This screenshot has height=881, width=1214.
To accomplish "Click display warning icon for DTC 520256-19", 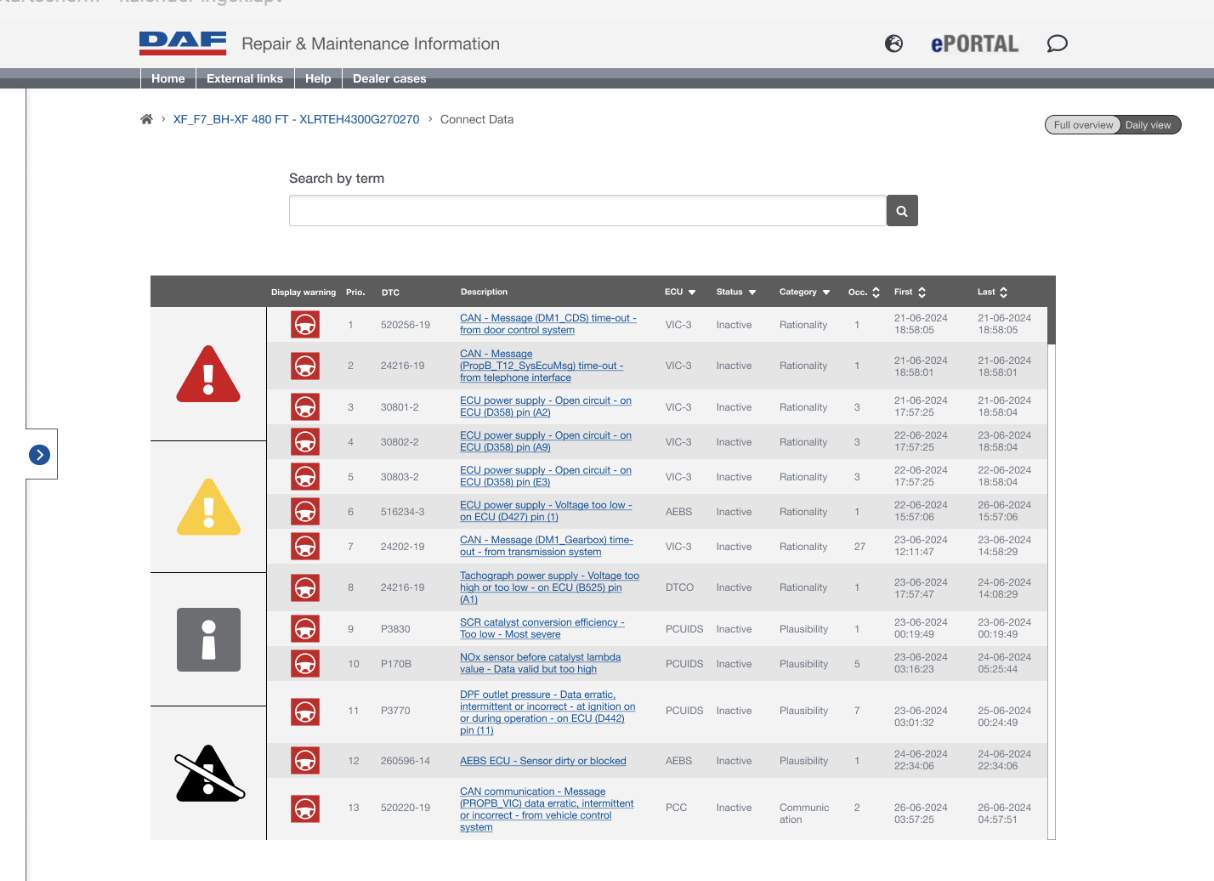I will coord(305,325).
